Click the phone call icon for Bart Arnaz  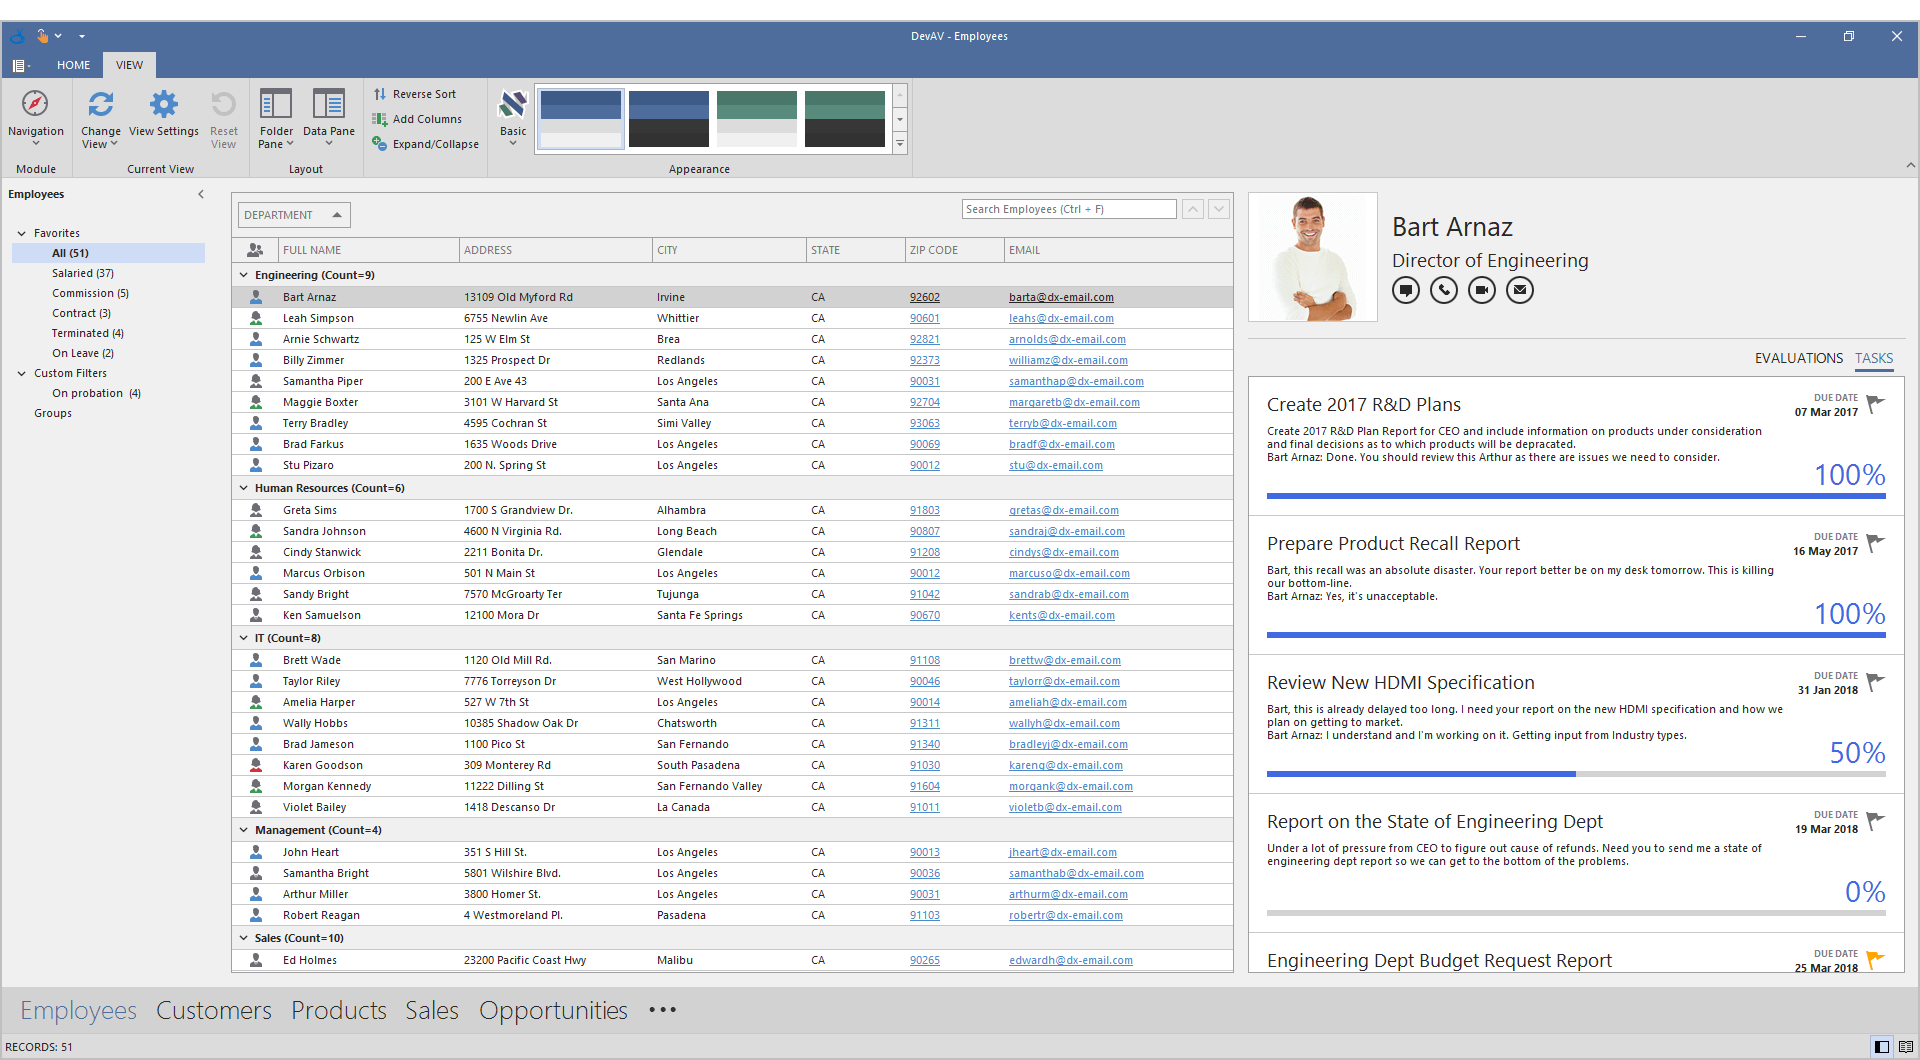pos(1443,291)
